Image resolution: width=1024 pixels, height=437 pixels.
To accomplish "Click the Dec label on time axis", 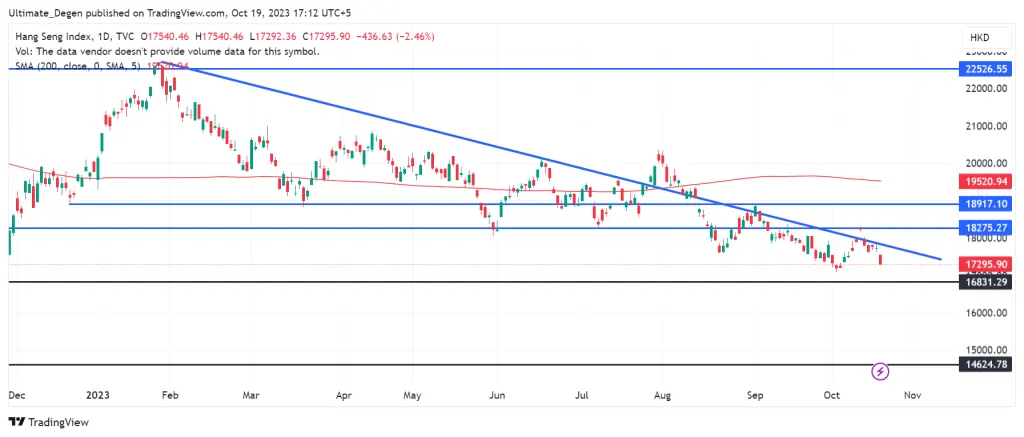I will click(18, 395).
